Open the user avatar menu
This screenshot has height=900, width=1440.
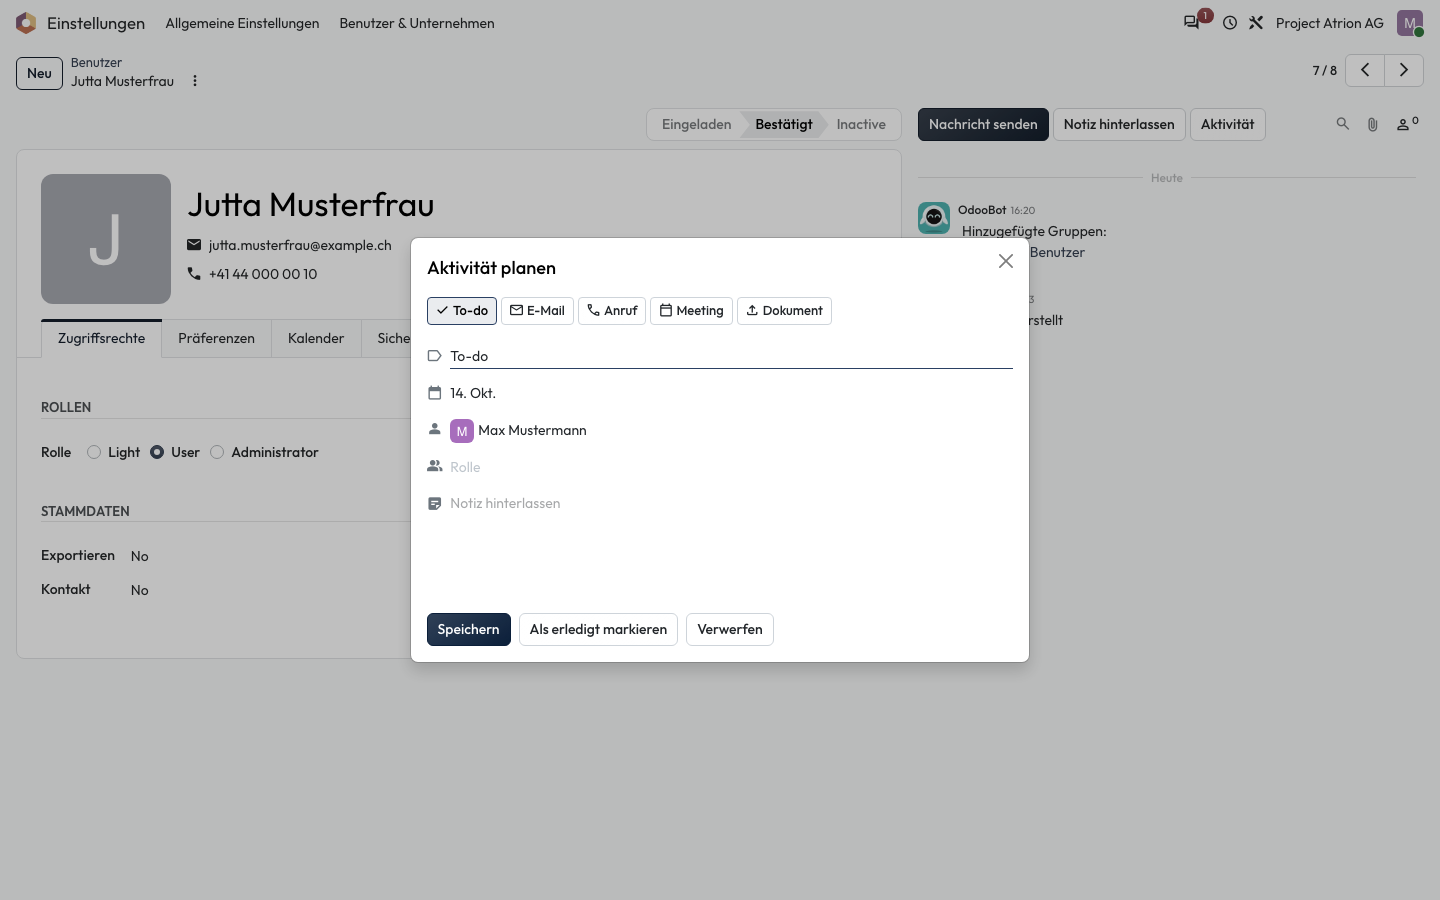(1410, 23)
